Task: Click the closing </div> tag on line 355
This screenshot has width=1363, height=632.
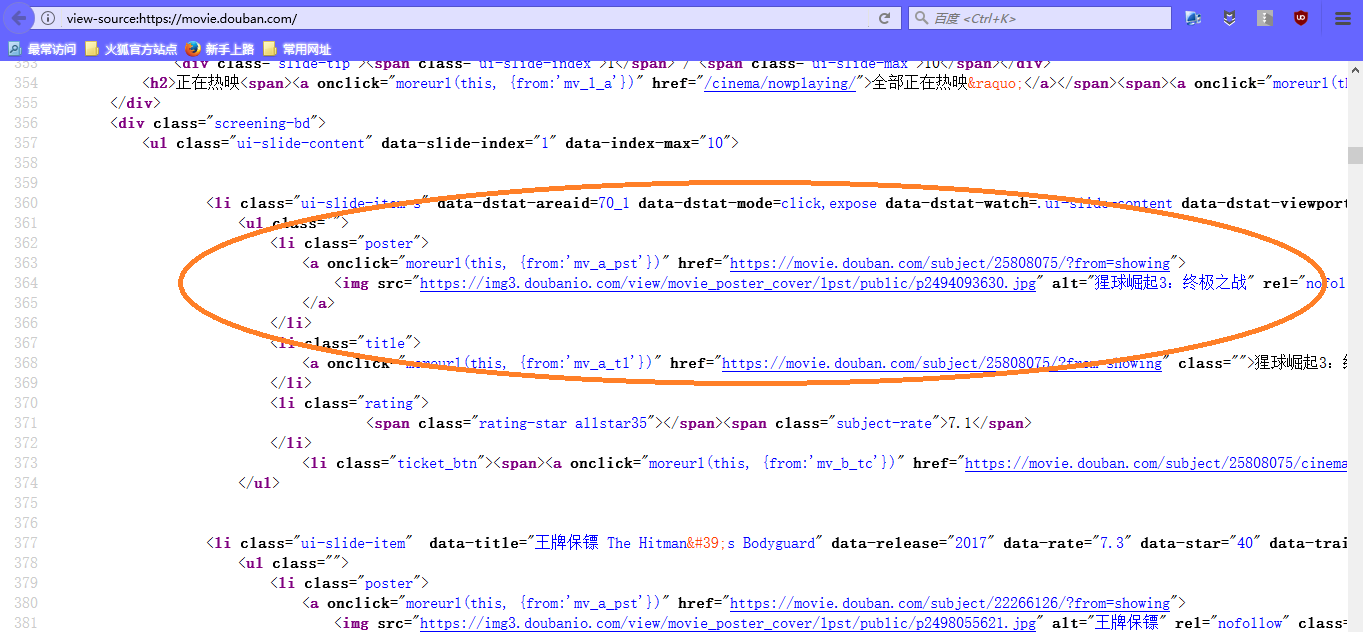Action: click(135, 103)
